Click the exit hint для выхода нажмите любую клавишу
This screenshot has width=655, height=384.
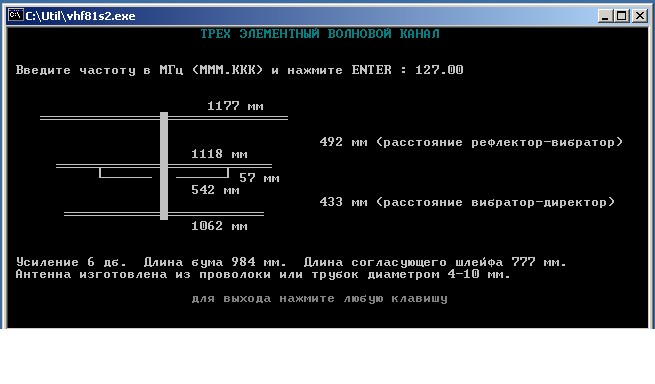click(x=320, y=298)
